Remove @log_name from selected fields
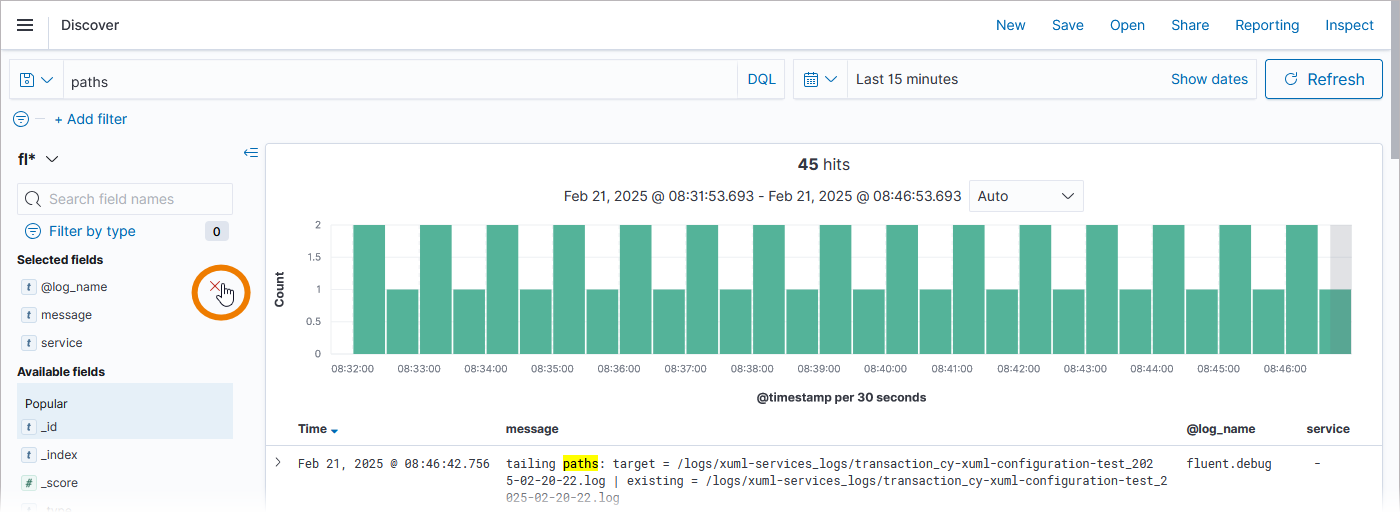The width and height of the screenshot is (1400, 513). 215,287
